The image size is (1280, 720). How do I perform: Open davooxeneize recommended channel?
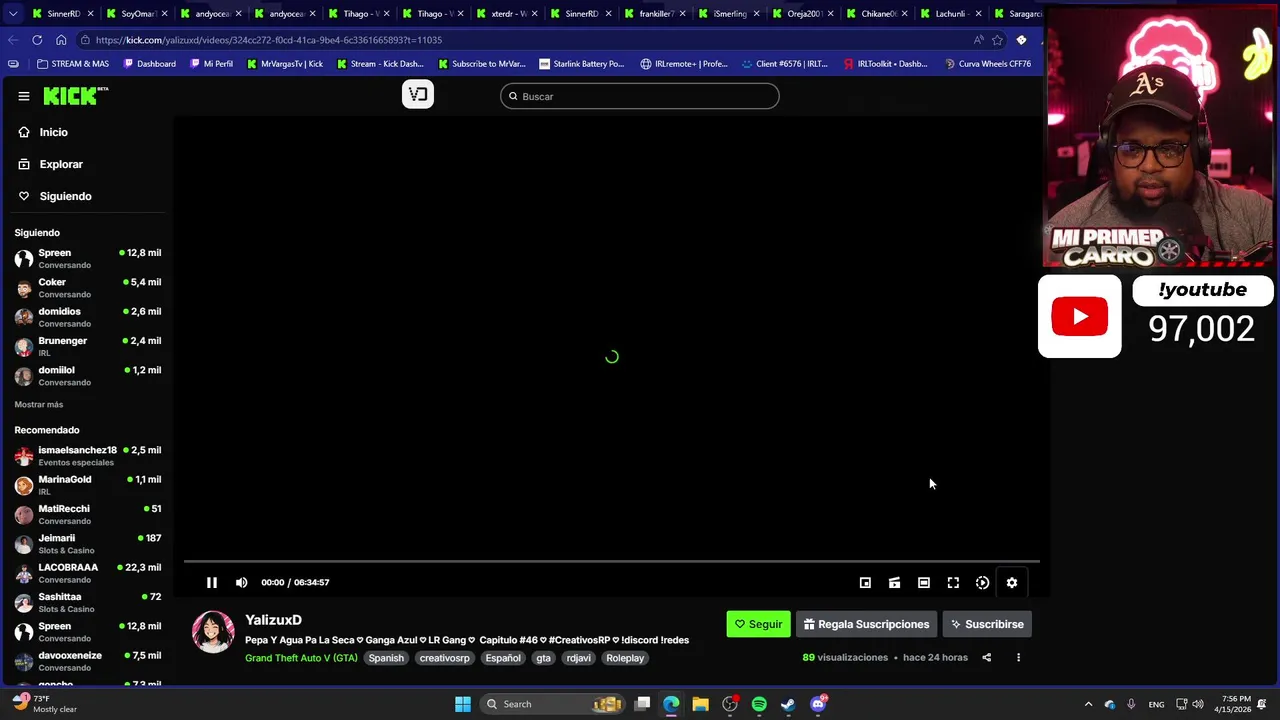coord(87,661)
